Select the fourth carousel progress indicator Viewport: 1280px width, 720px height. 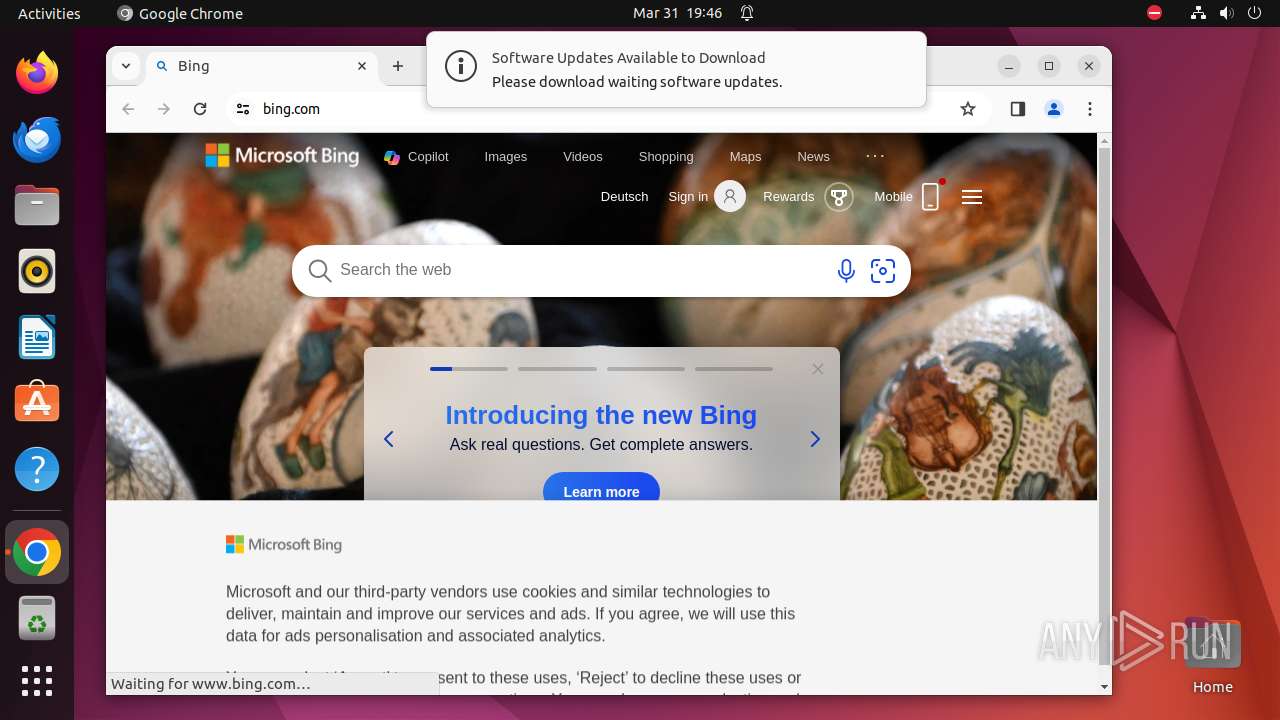(x=734, y=369)
